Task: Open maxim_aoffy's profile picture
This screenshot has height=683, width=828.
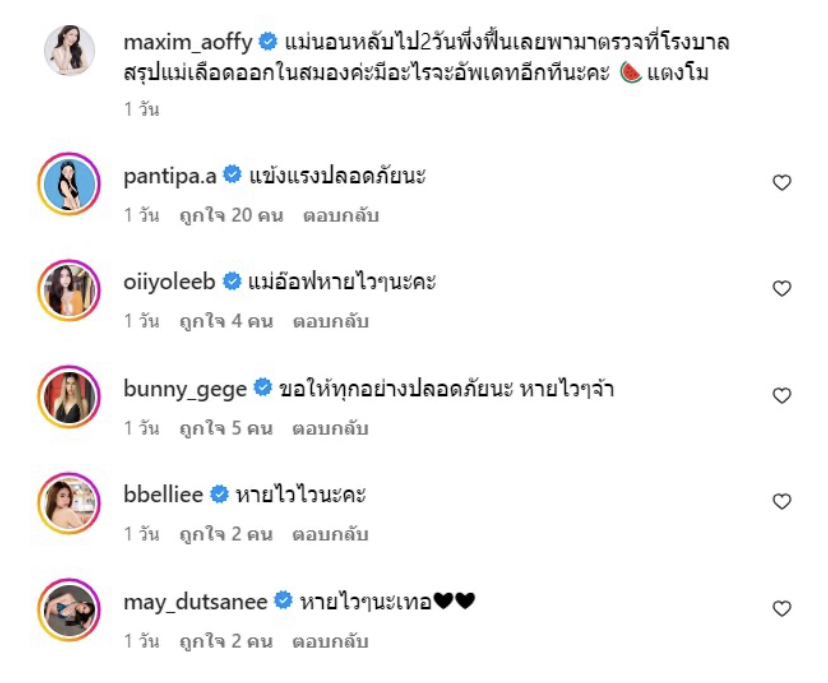Action: [69, 50]
